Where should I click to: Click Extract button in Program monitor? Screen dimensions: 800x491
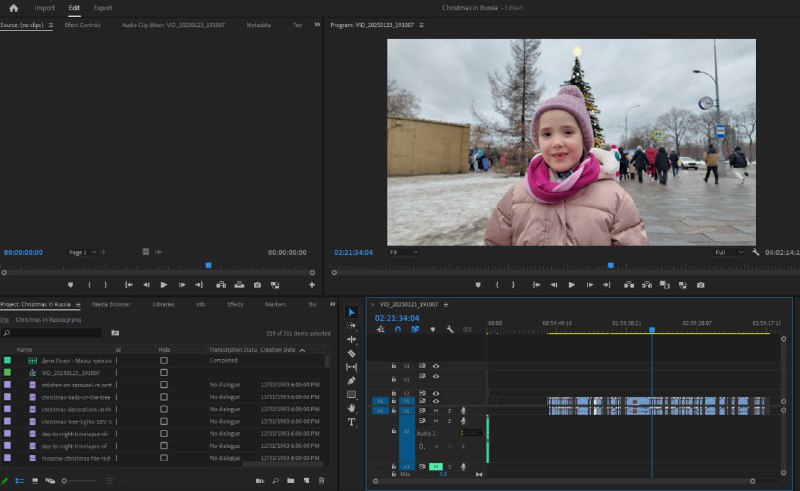646,285
